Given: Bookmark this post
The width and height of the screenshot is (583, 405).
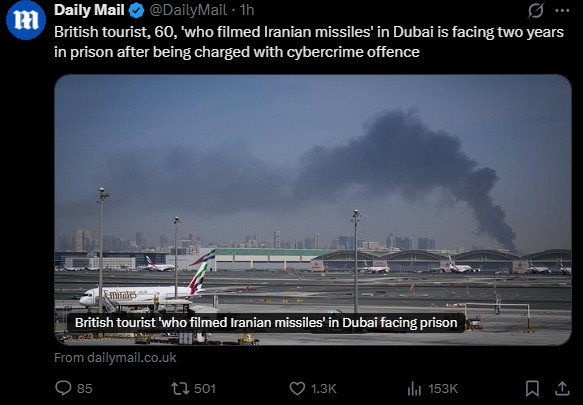Looking at the screenshot, I should (532, 389).
